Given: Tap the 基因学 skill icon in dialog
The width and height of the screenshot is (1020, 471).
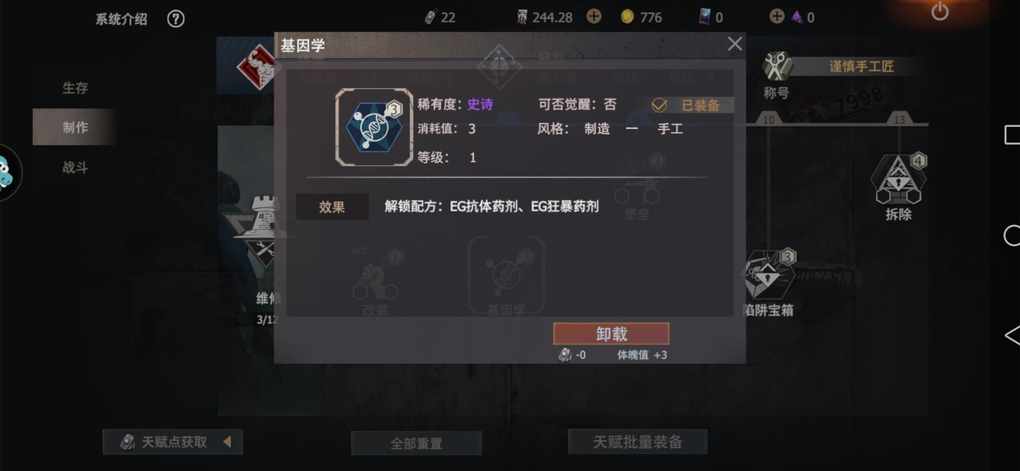Looking at the screenshot, I should coord(374,127).
